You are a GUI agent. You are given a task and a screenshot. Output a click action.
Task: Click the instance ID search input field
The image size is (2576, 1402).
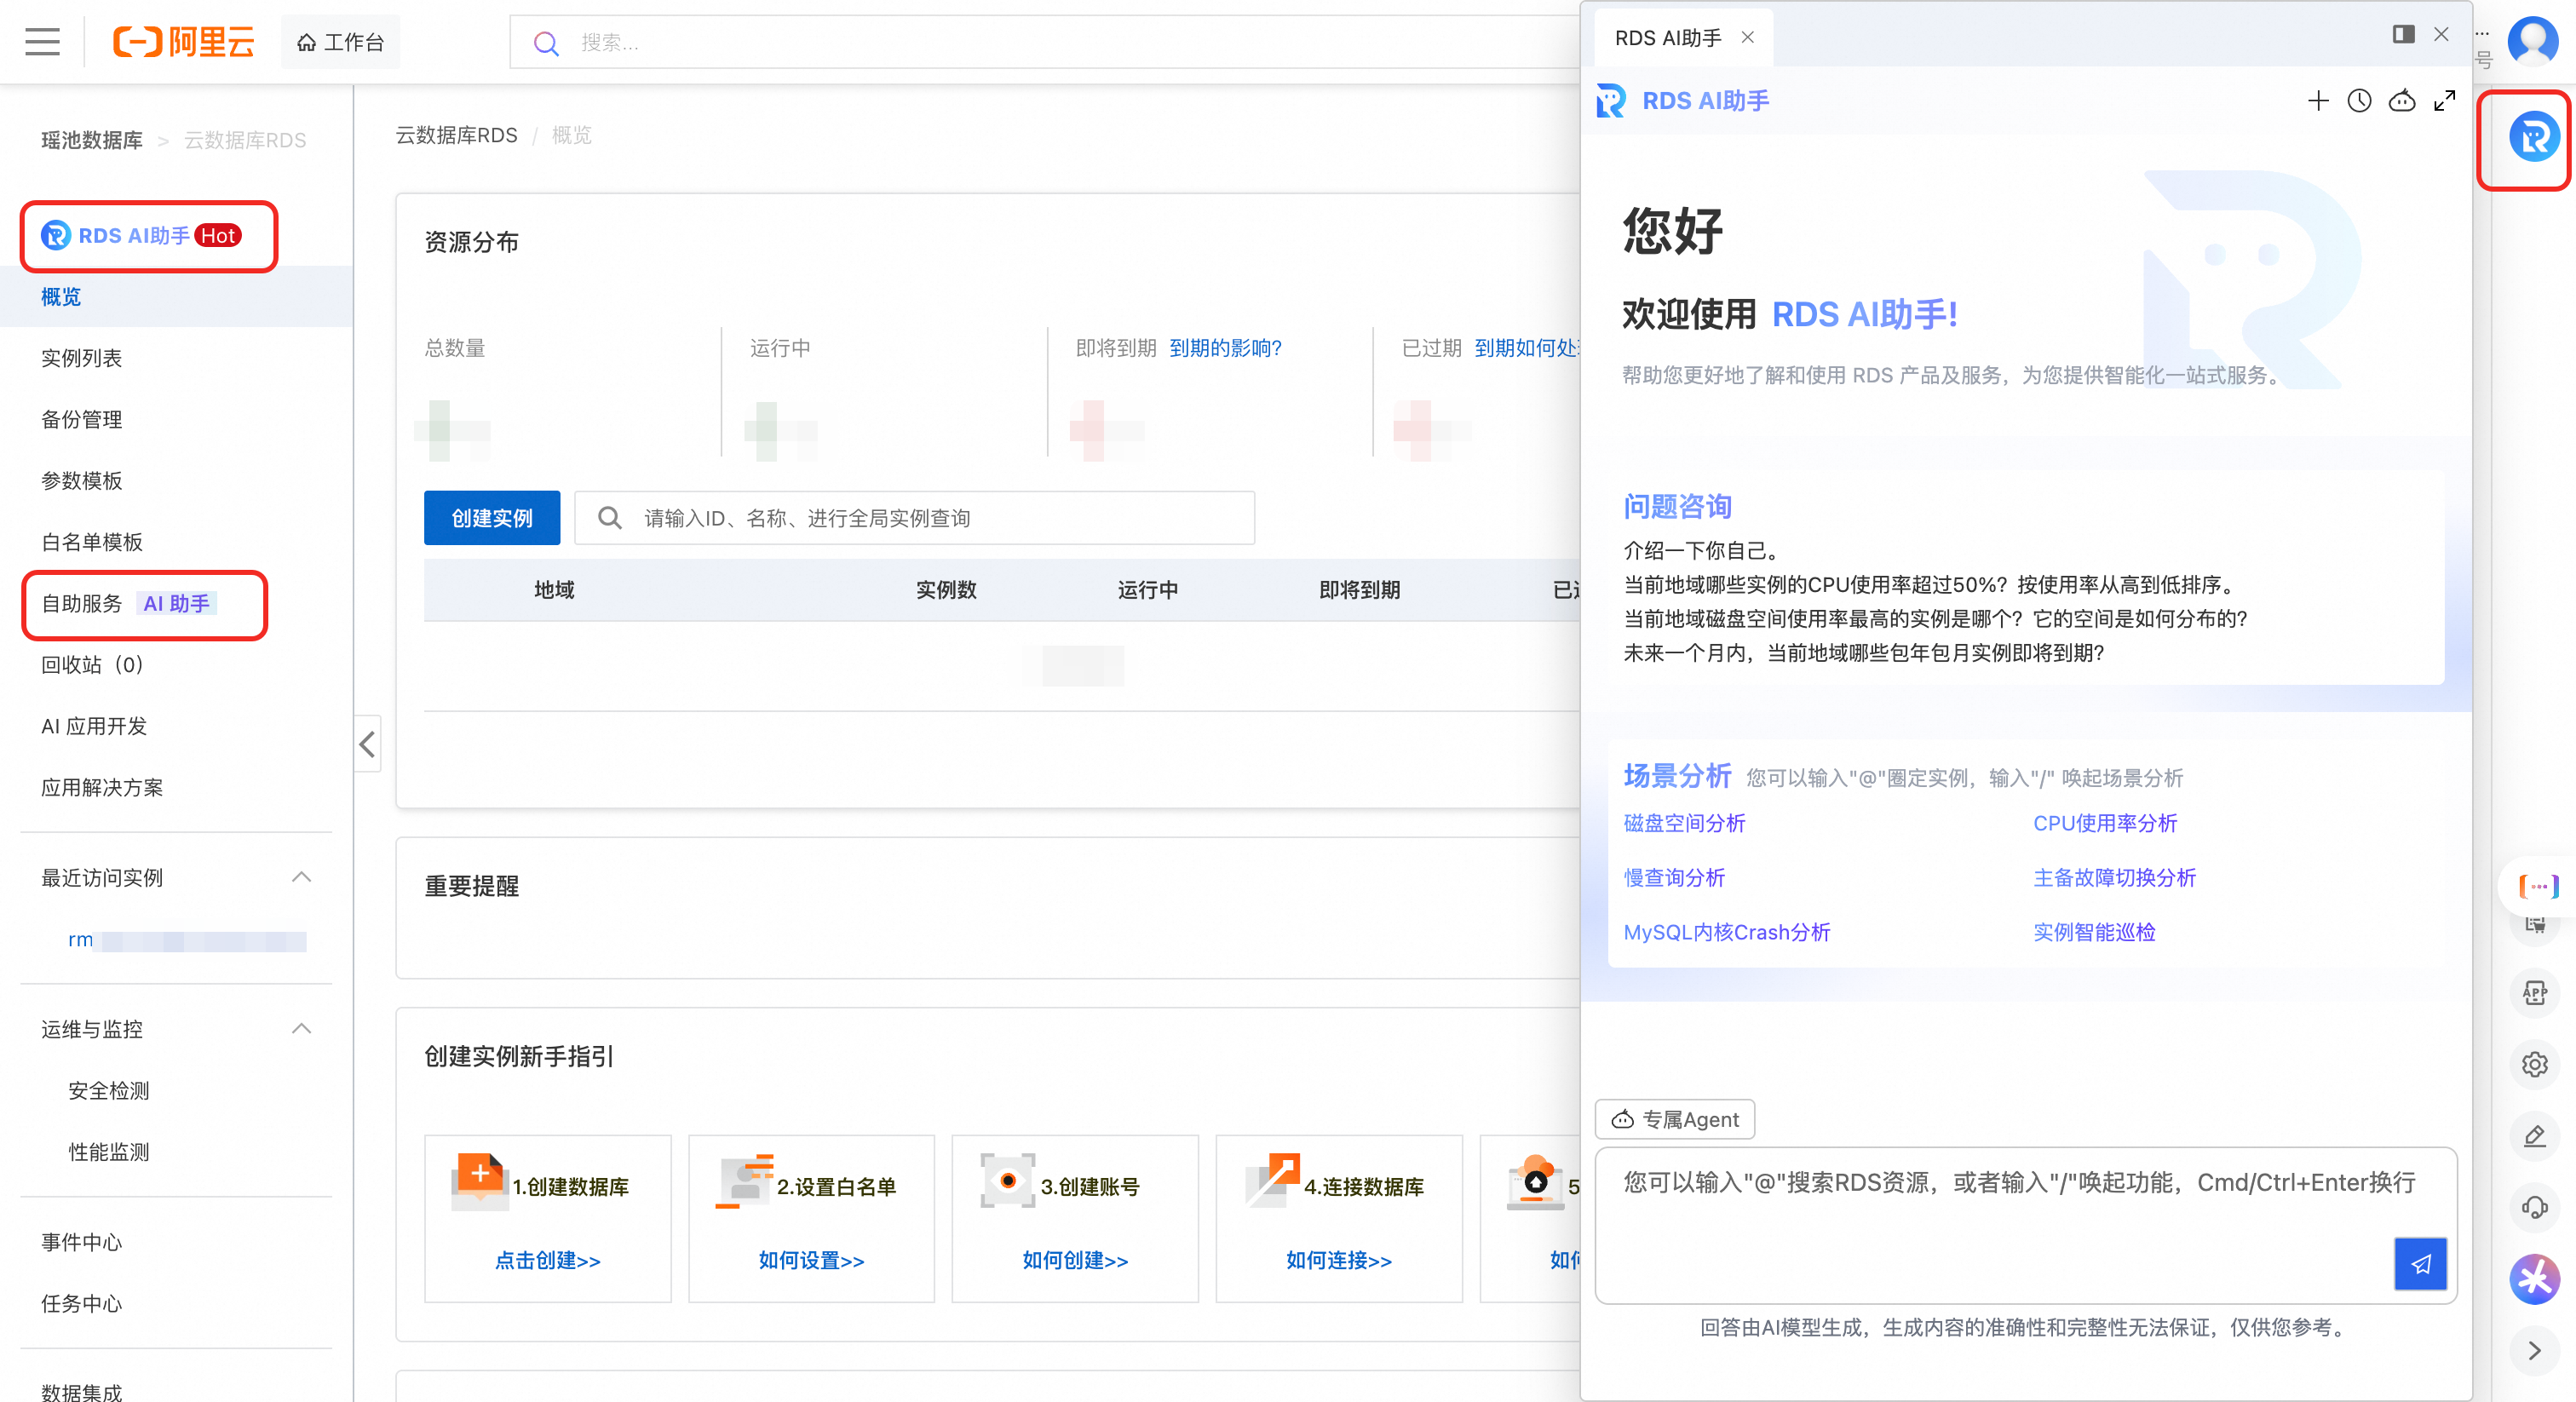click(915, 518)
